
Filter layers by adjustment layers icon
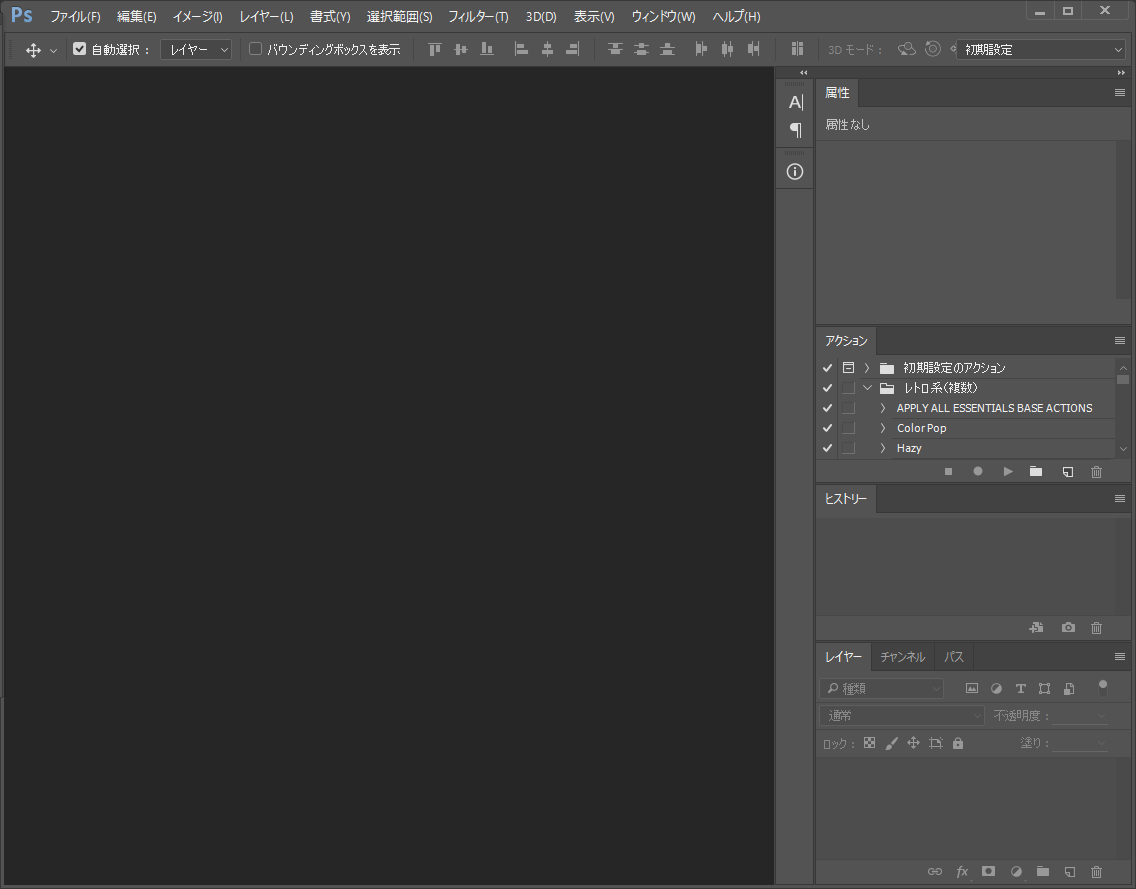(x=997, y=688)
